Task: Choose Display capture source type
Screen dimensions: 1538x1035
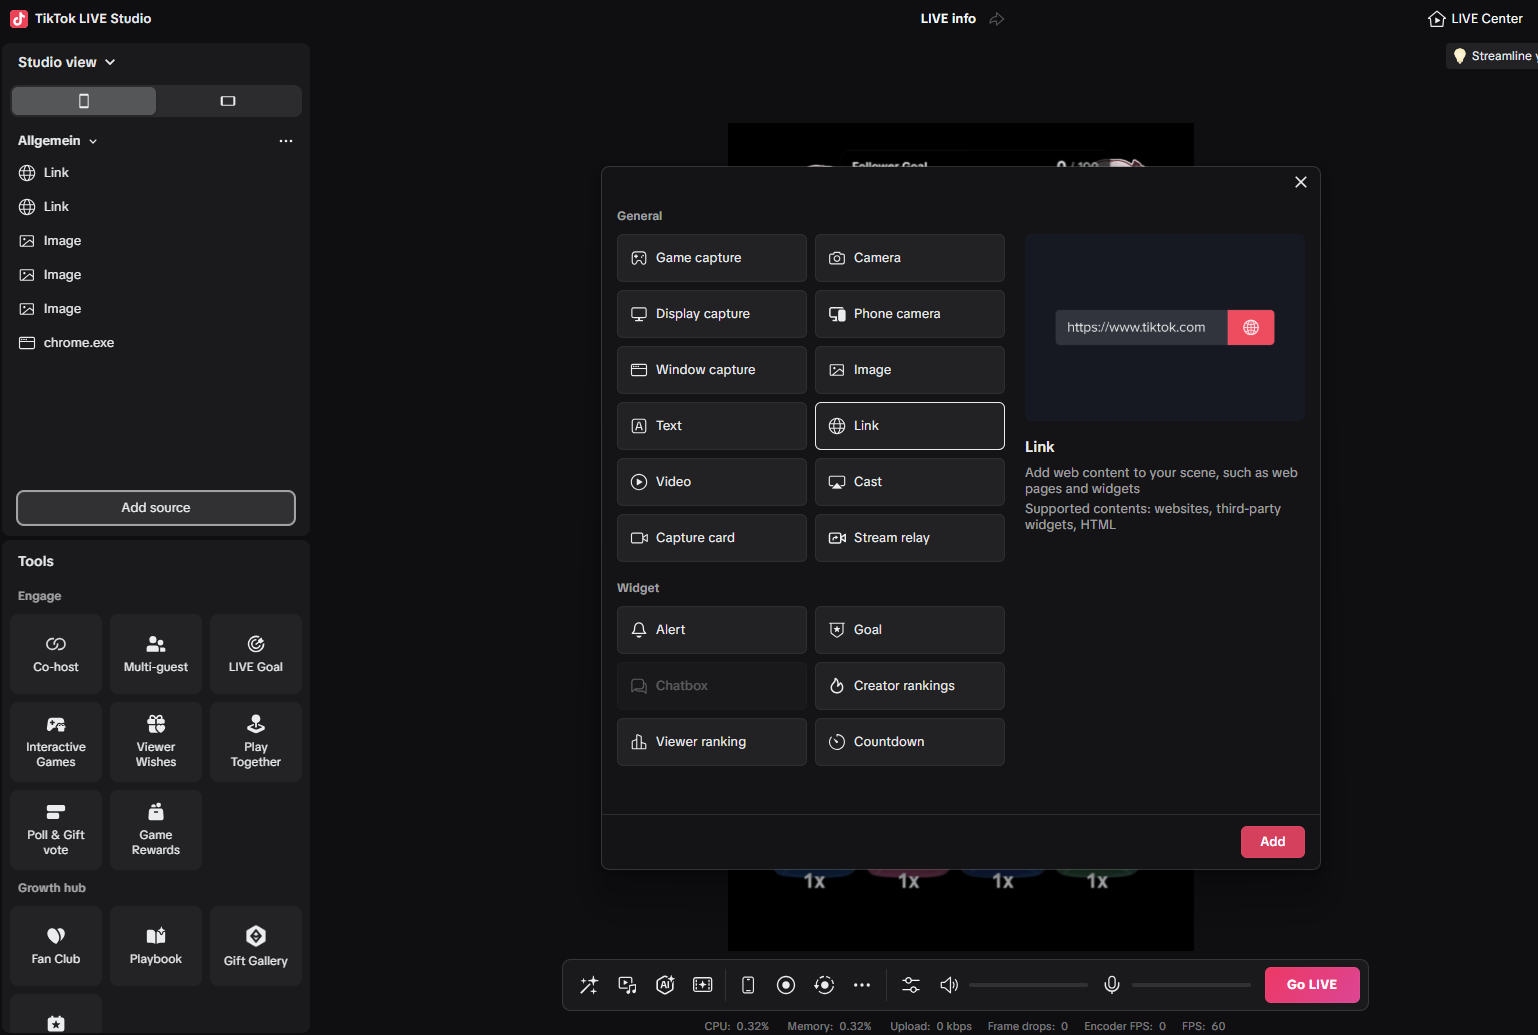Action: (x=712, y=314)
